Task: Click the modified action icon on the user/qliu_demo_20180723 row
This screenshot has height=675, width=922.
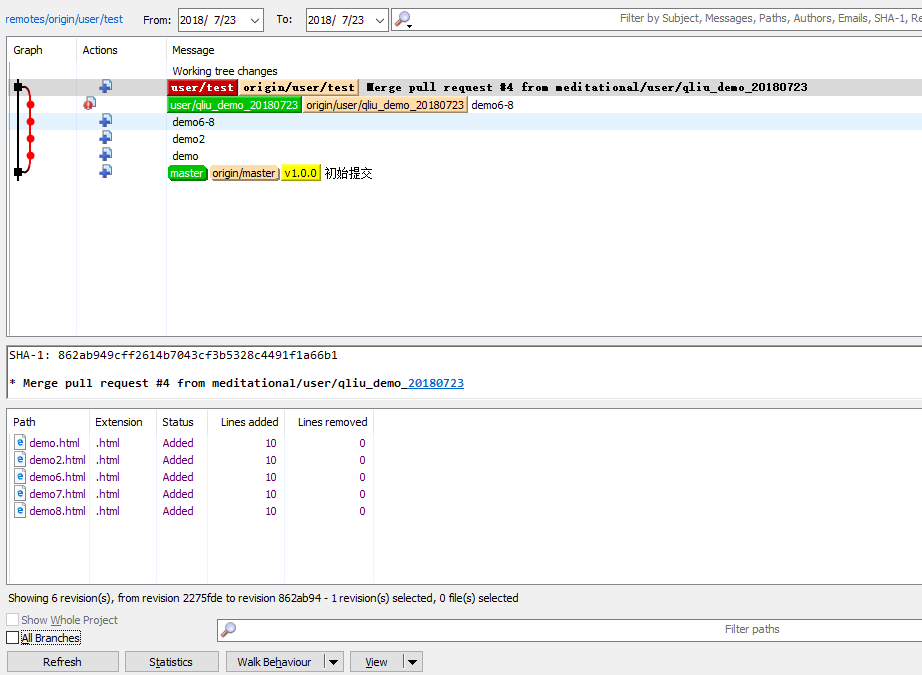Action: [90, 104]
